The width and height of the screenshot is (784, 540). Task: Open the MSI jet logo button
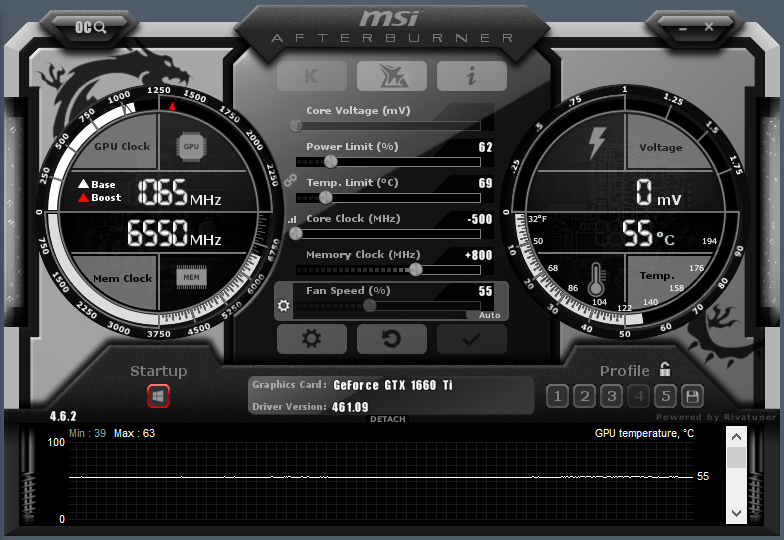(392, 76)
